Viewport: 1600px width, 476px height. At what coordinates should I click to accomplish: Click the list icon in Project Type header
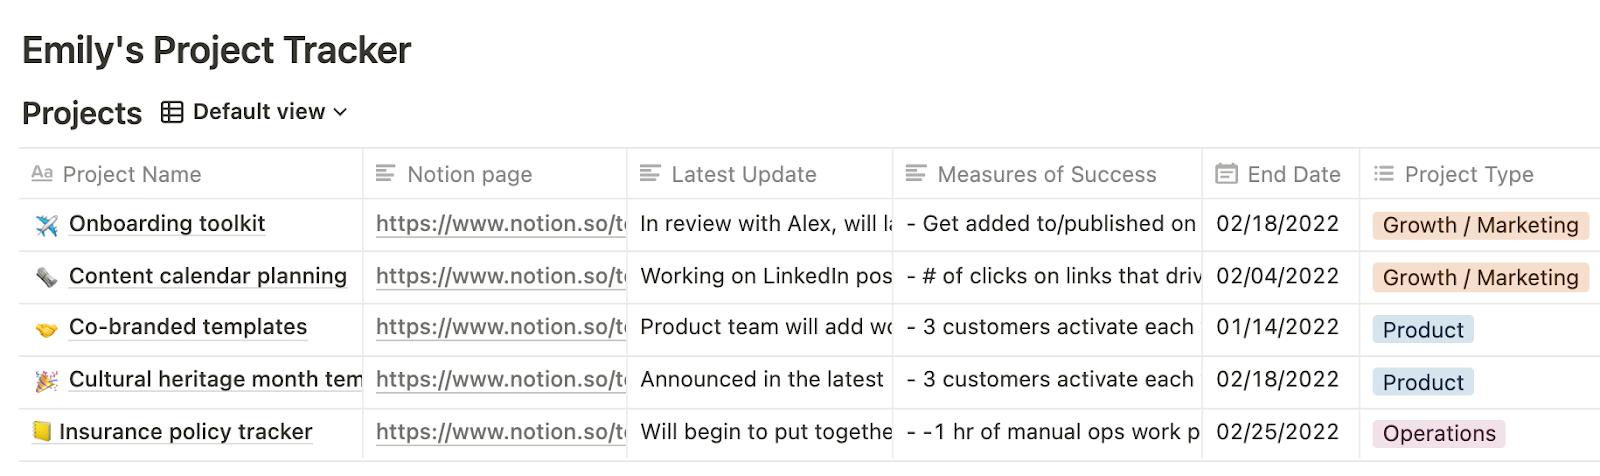(x=1384, y=174)
